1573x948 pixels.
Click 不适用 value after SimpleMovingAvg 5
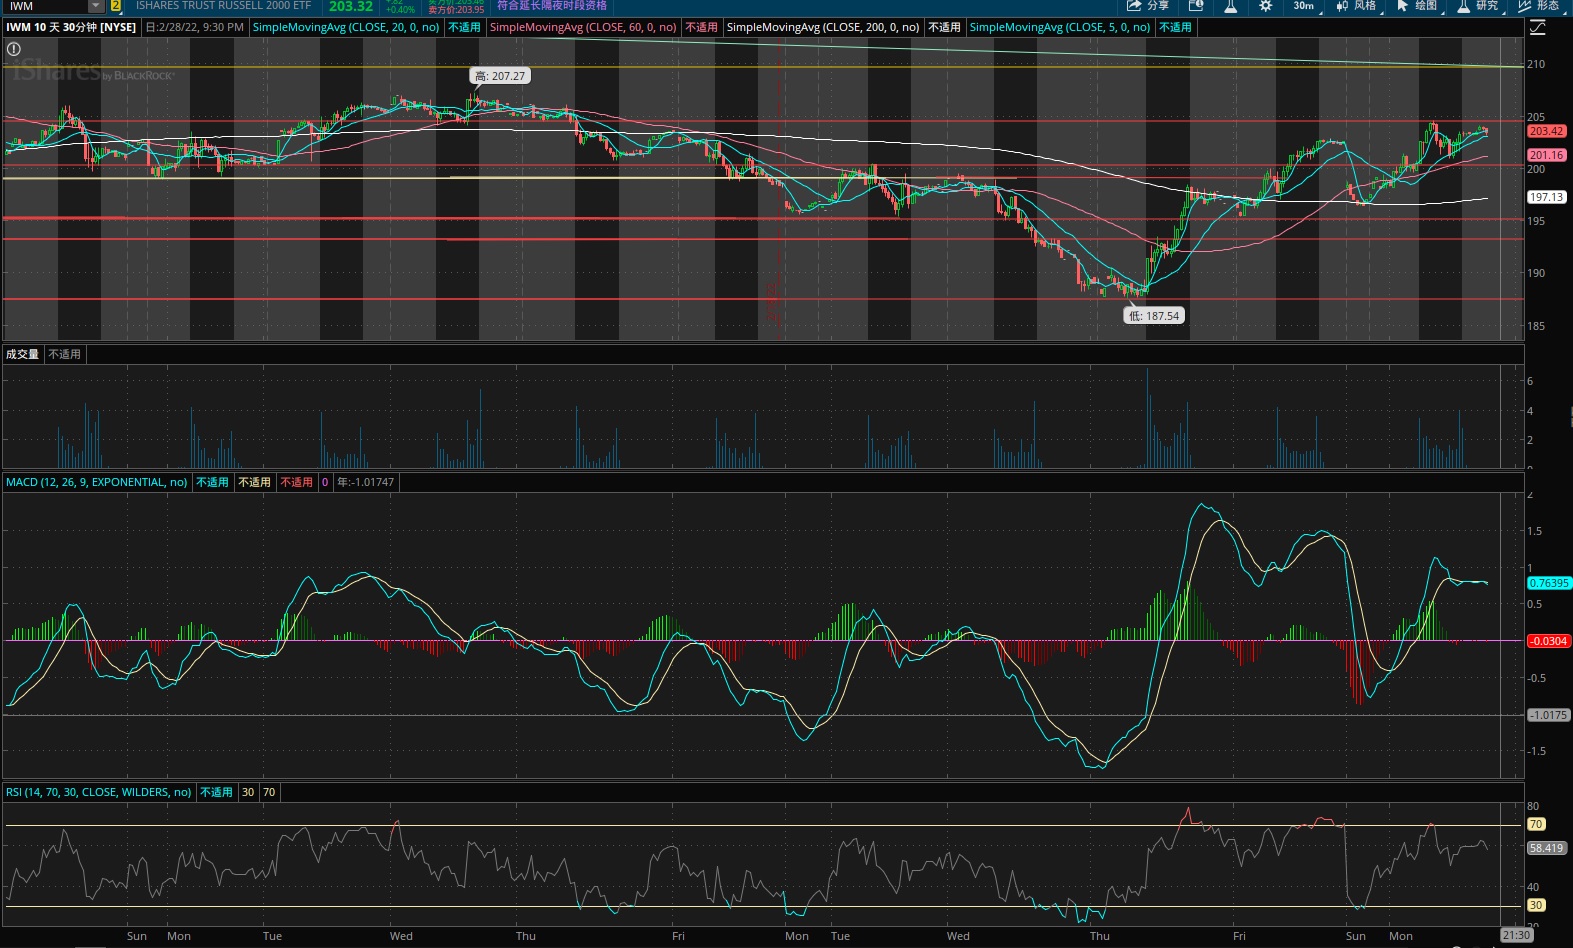coord(1175,27)
